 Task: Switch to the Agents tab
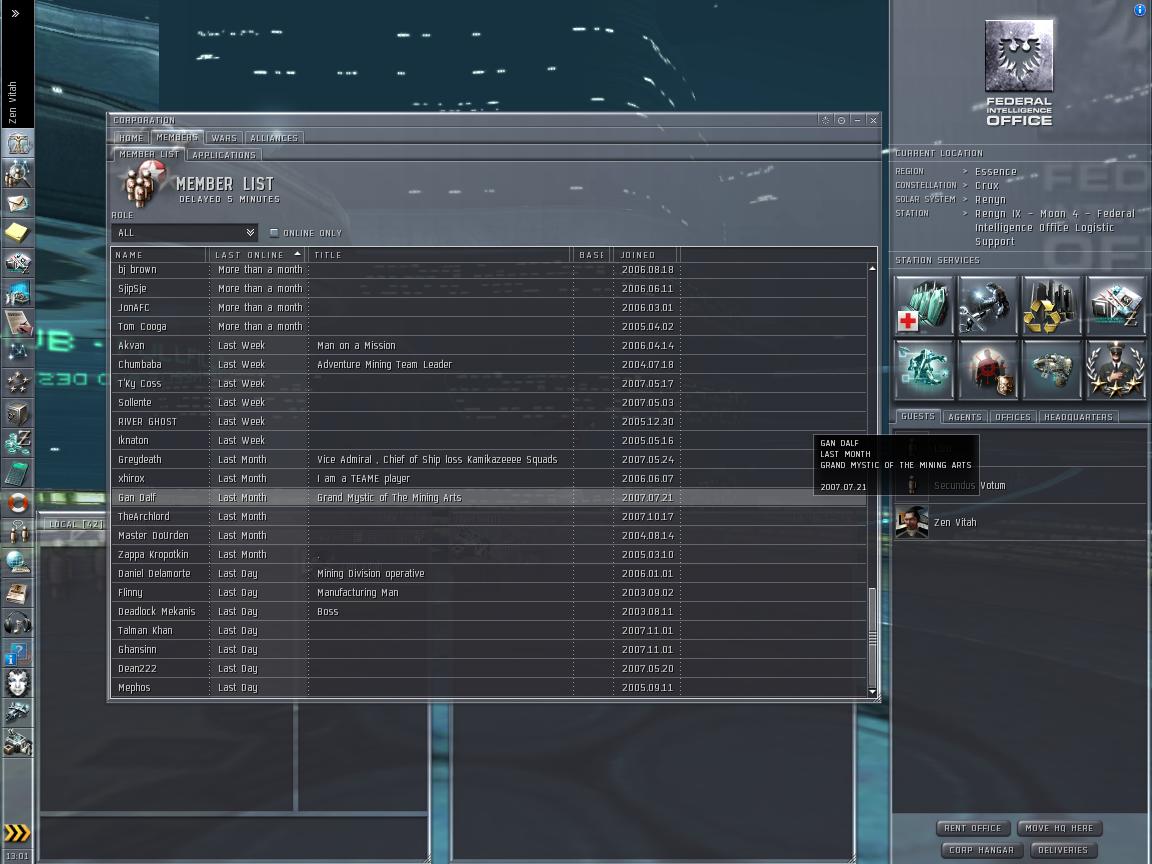(x=965, y=417)
